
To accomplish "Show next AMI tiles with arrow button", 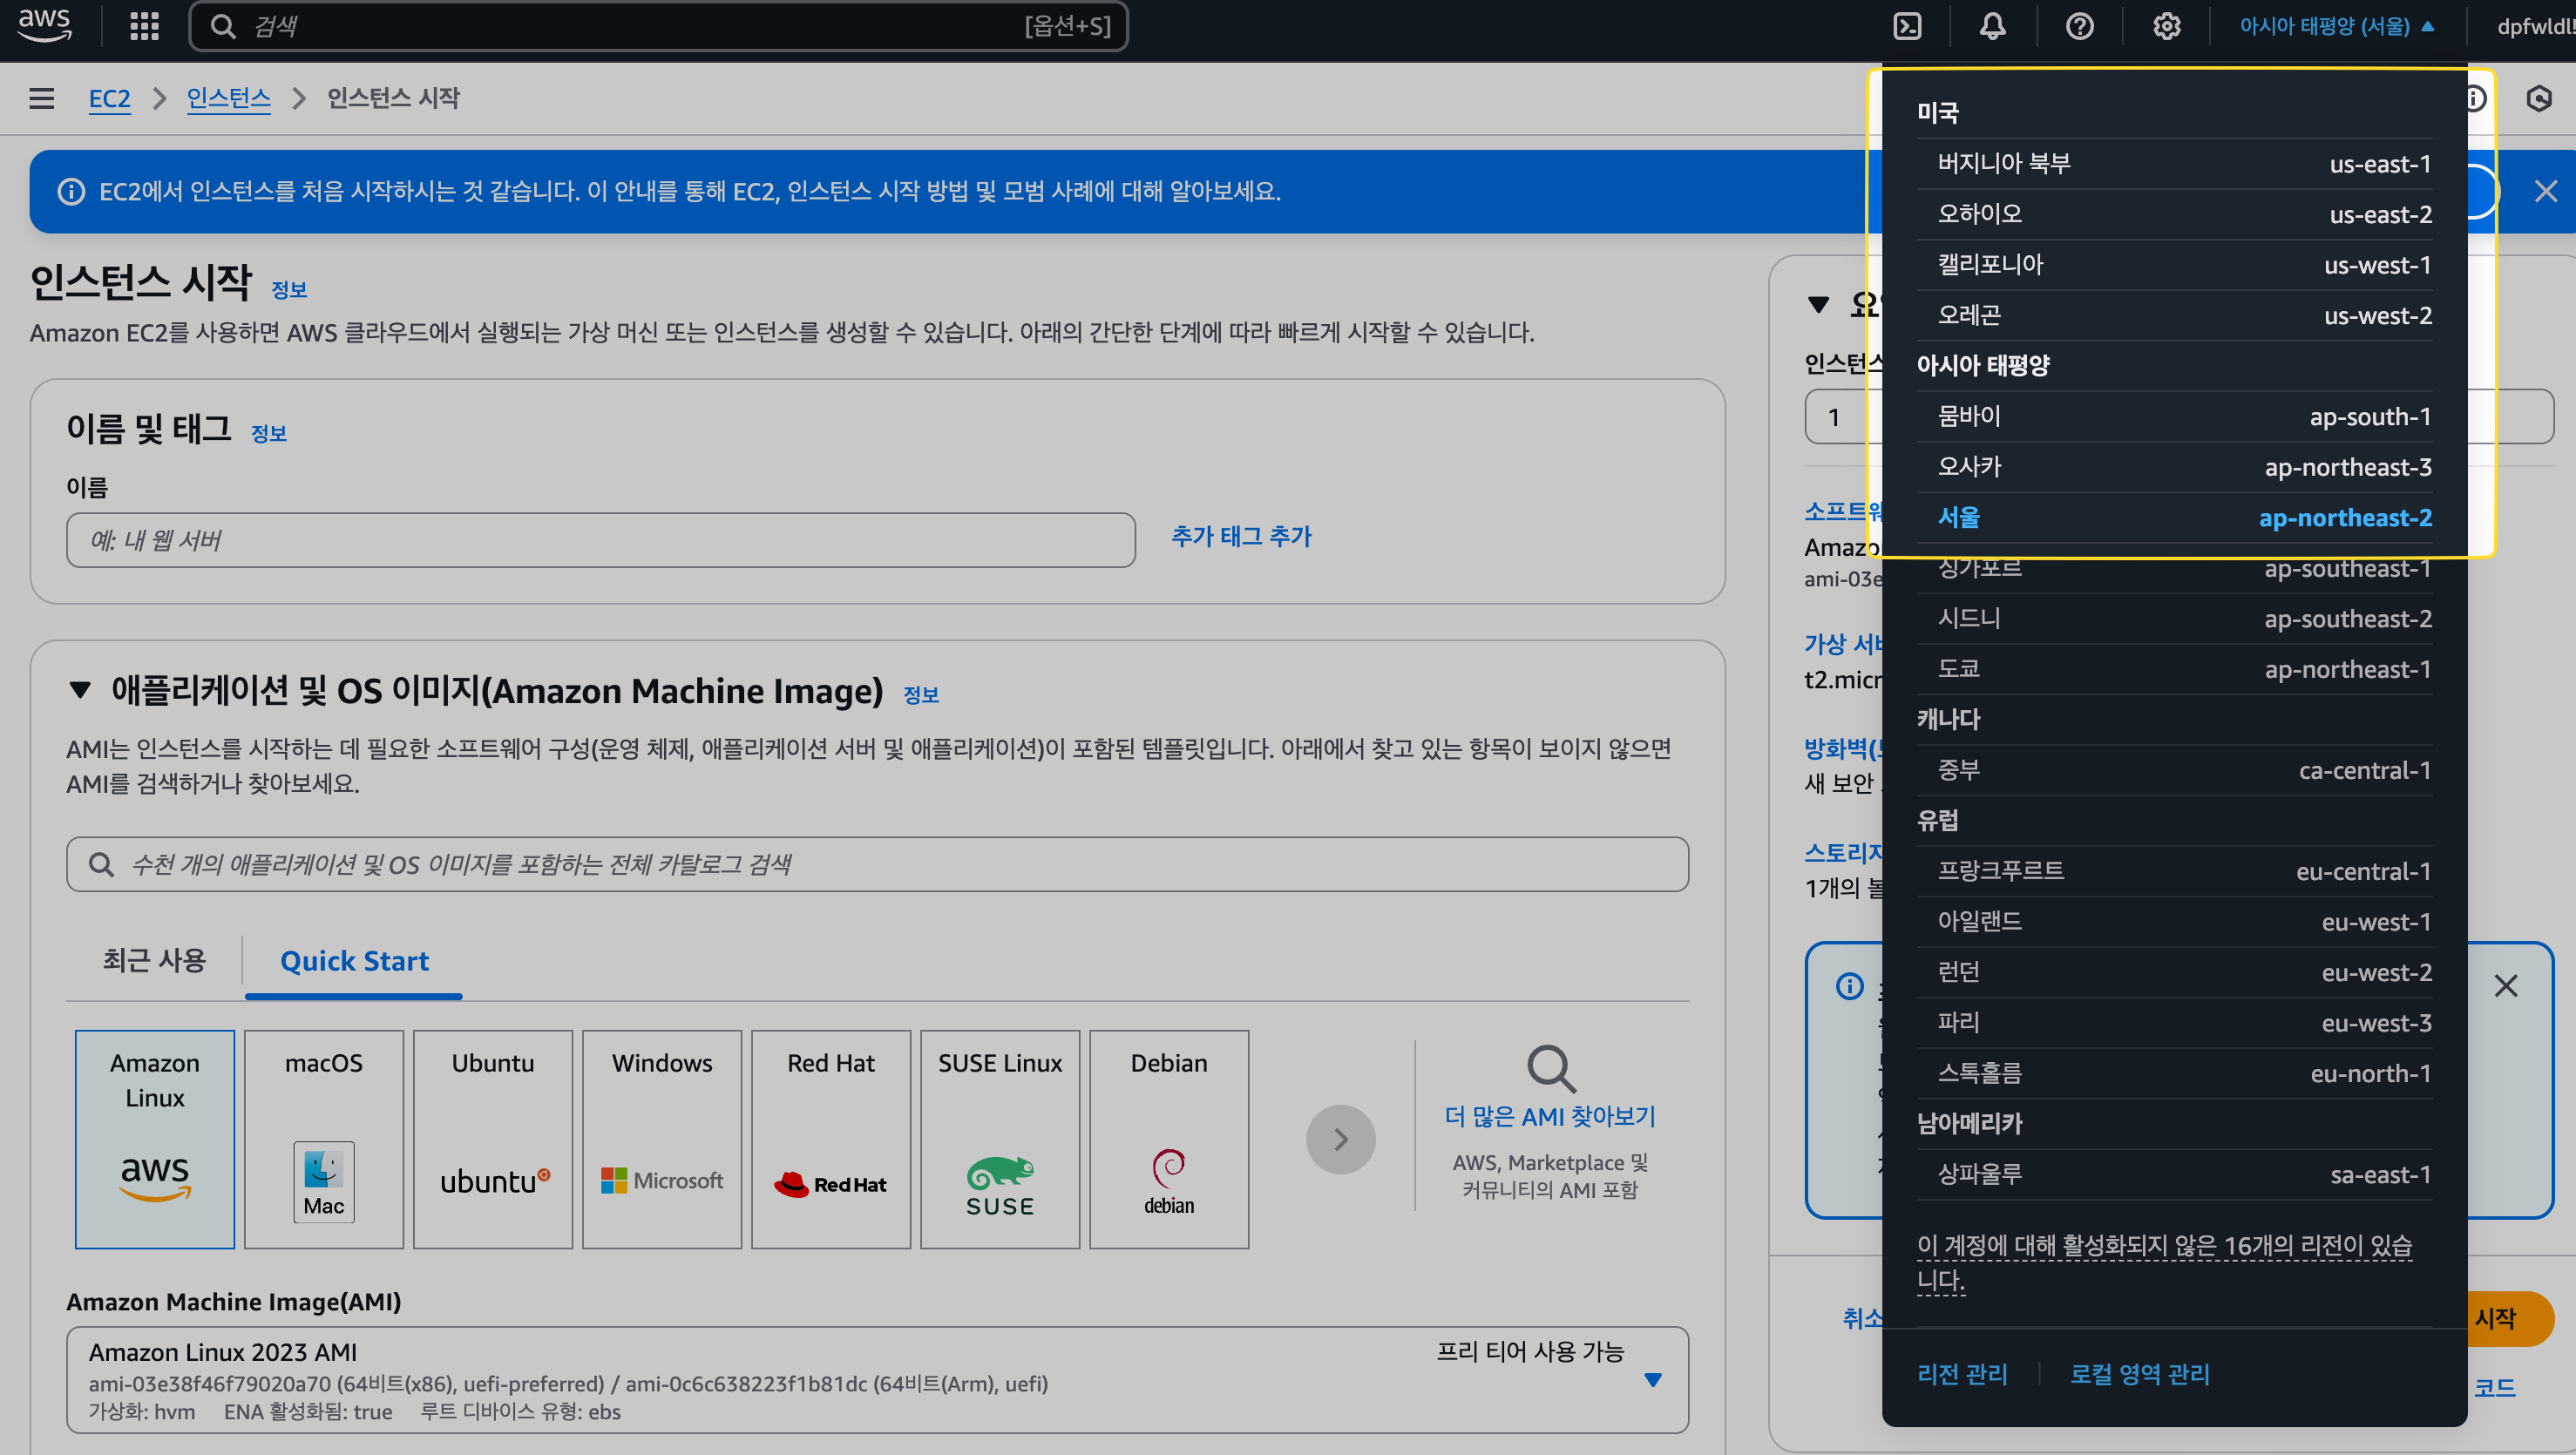I will [x=1340, y=1139].
